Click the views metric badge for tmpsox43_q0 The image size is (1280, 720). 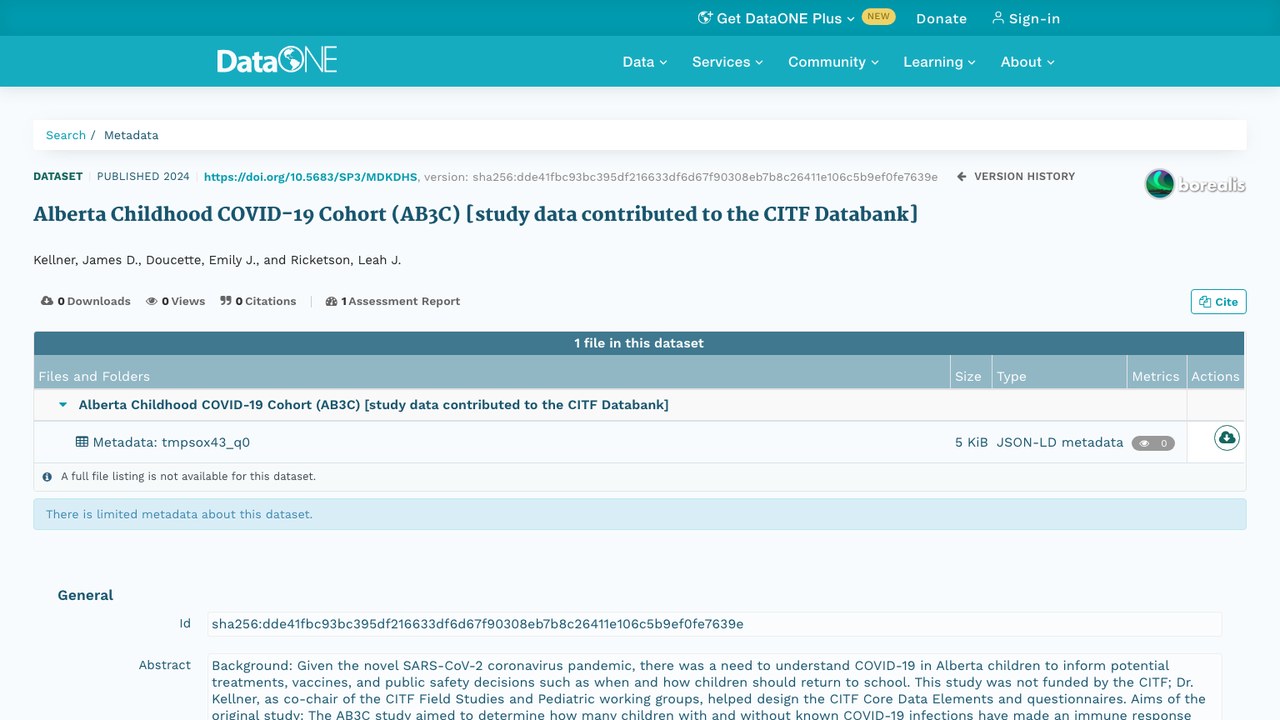[x=1153, y=443]
